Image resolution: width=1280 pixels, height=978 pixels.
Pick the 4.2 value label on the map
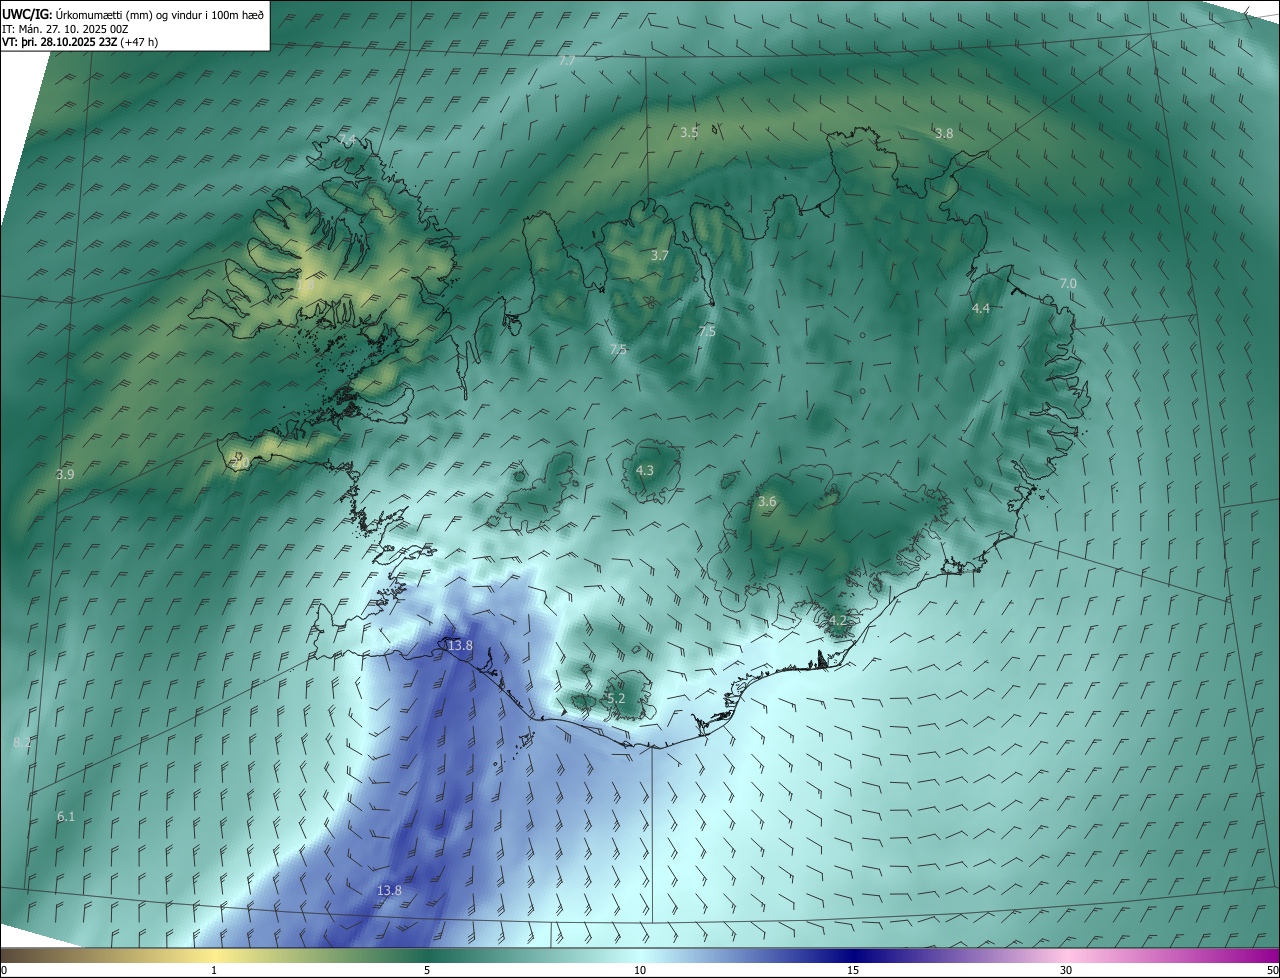(x=838, y=620)
